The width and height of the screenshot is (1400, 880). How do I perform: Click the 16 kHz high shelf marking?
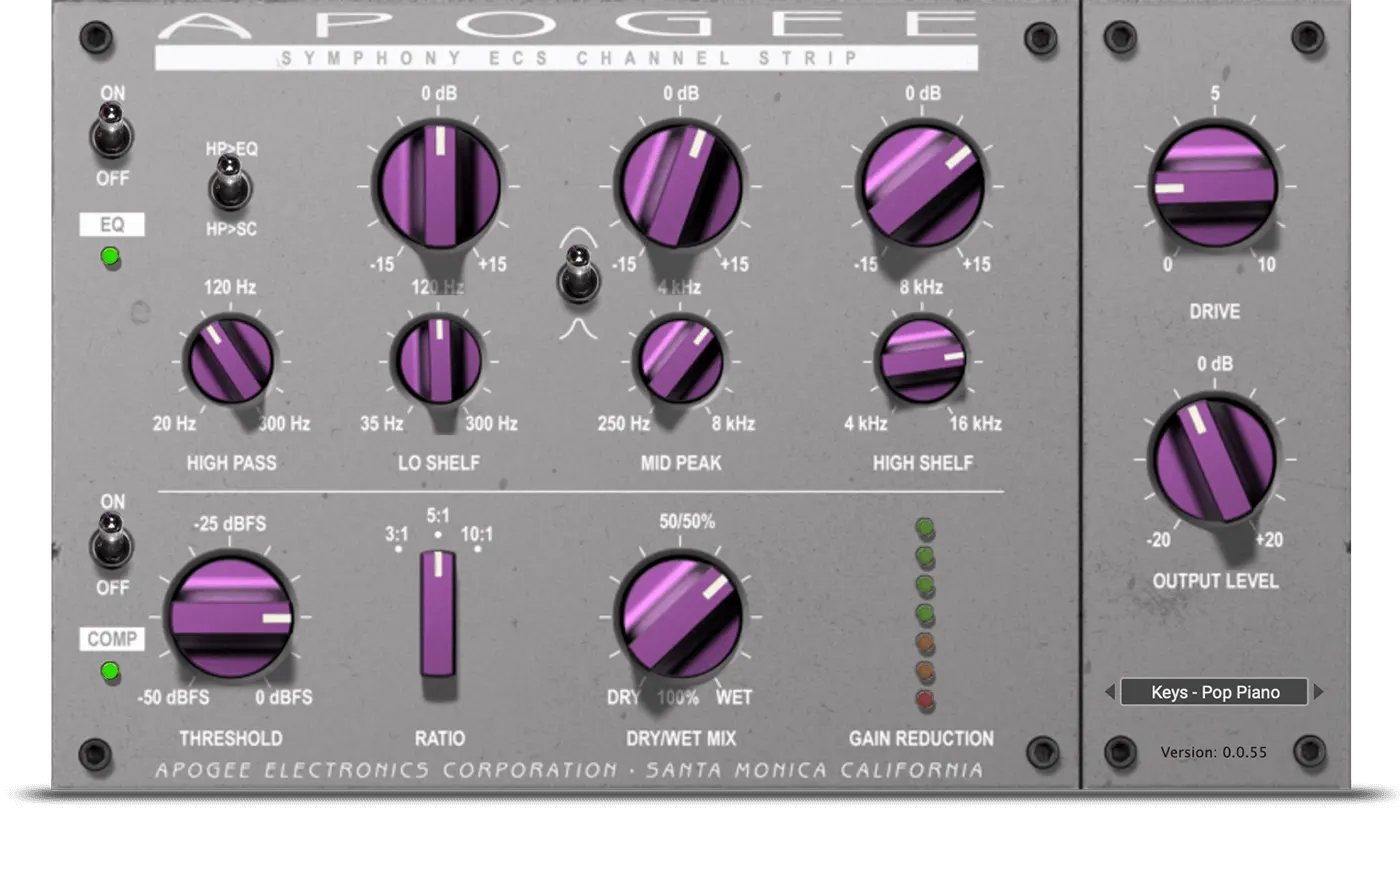pyautogui.click(x=975, y=424)
